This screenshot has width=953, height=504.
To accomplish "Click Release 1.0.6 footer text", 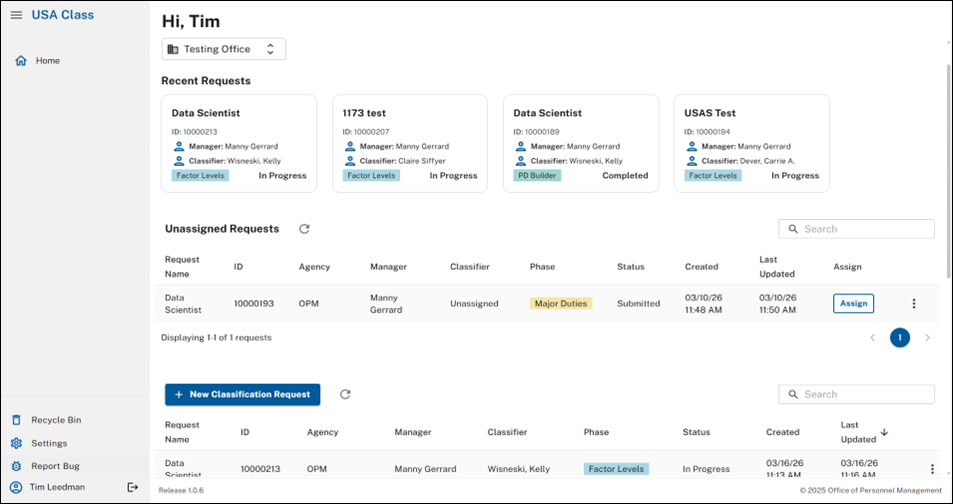I will 181,490.
